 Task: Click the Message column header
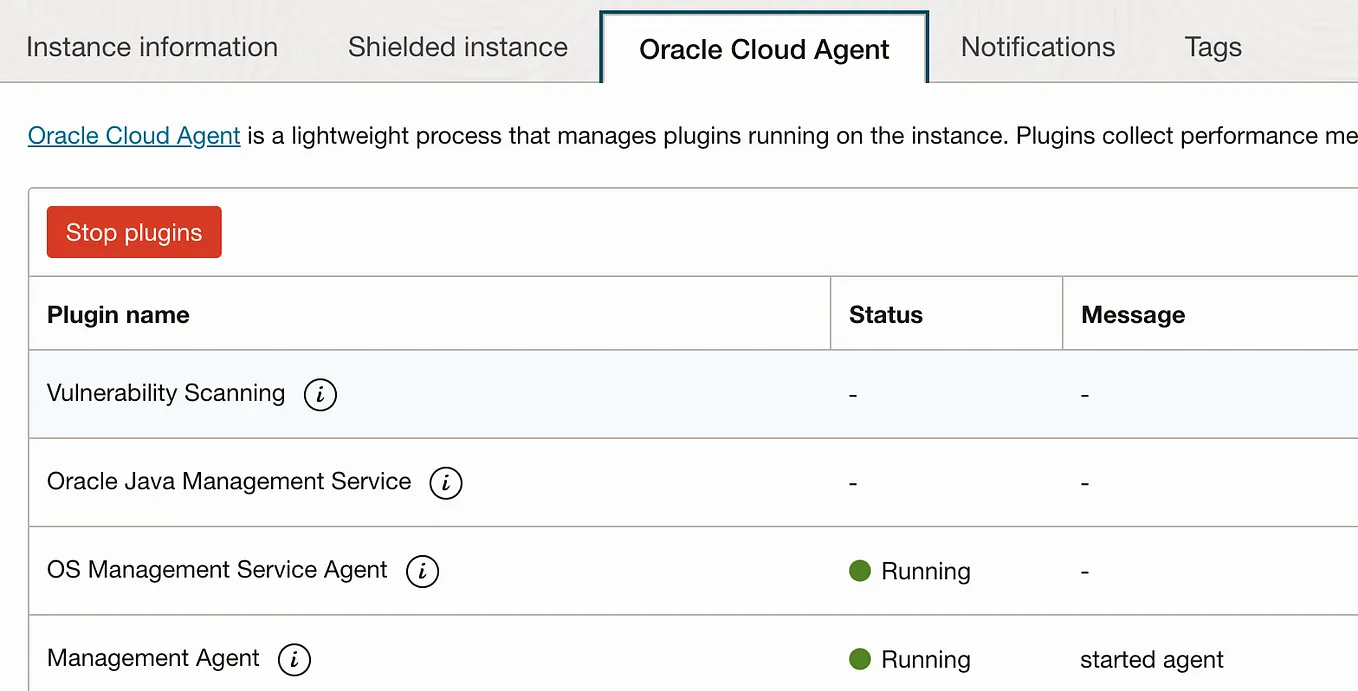coord(1133,315)
